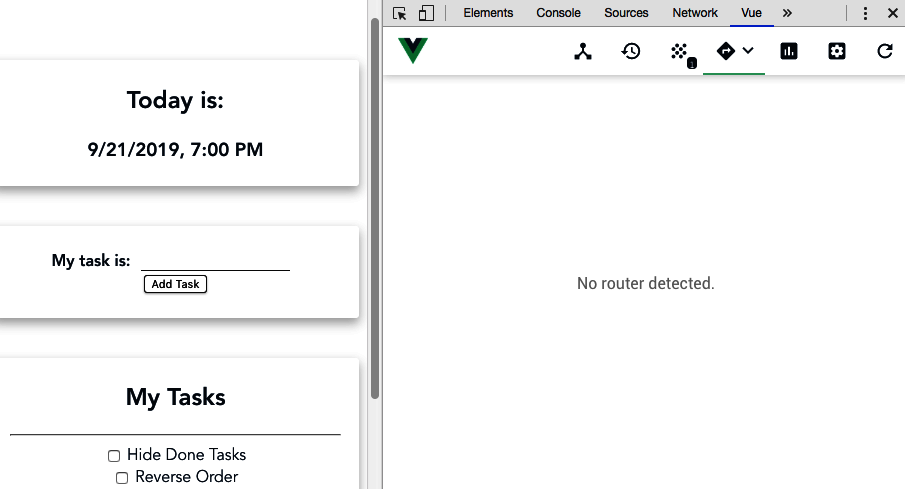Click the Vue logo in devtools
Screen dimensions: 905x489
pos(413,50)
